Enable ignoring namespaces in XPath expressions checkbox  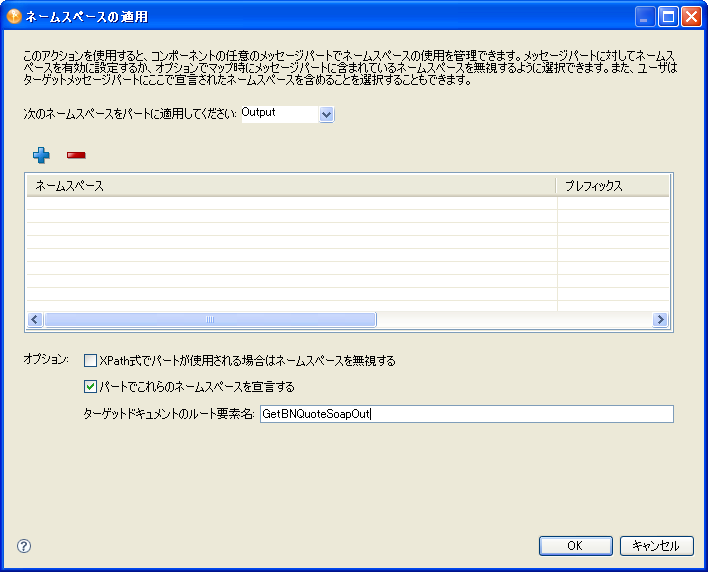90,361
